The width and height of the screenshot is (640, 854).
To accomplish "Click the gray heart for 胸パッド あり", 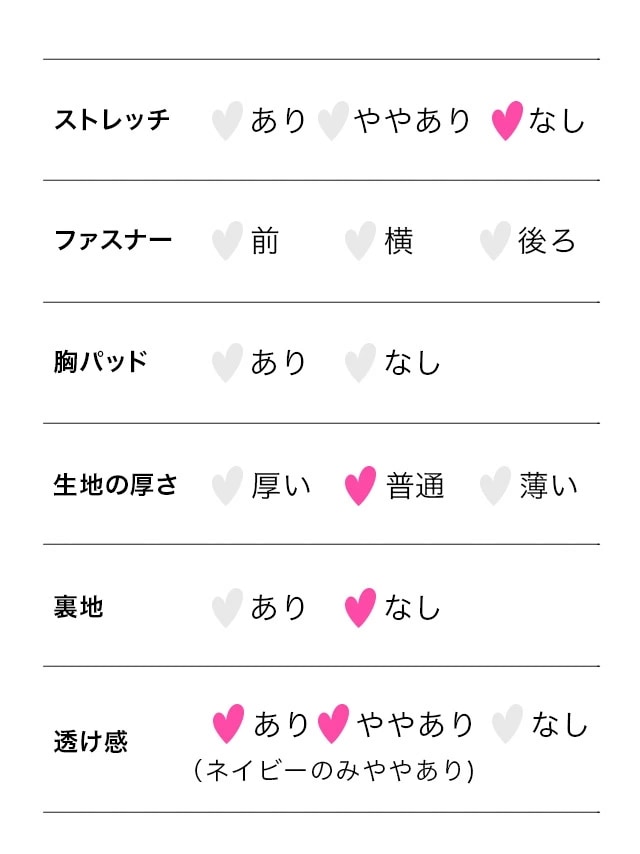I will click(227, 363).
